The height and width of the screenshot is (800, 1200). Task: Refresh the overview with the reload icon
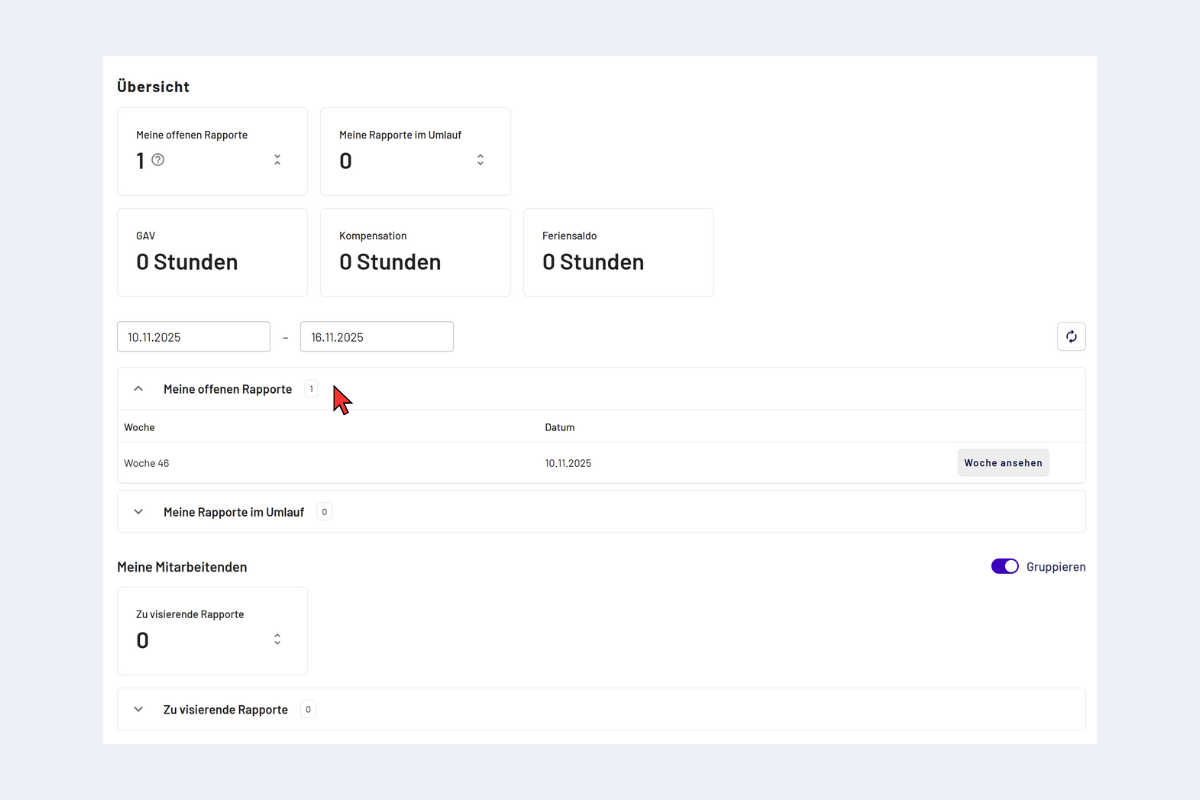click(1071, 337)
